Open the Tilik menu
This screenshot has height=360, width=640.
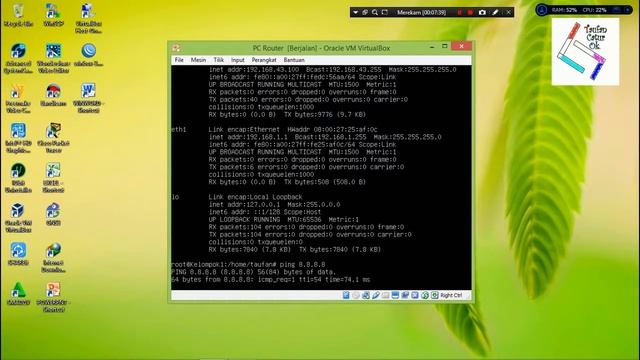coord(218,60)
